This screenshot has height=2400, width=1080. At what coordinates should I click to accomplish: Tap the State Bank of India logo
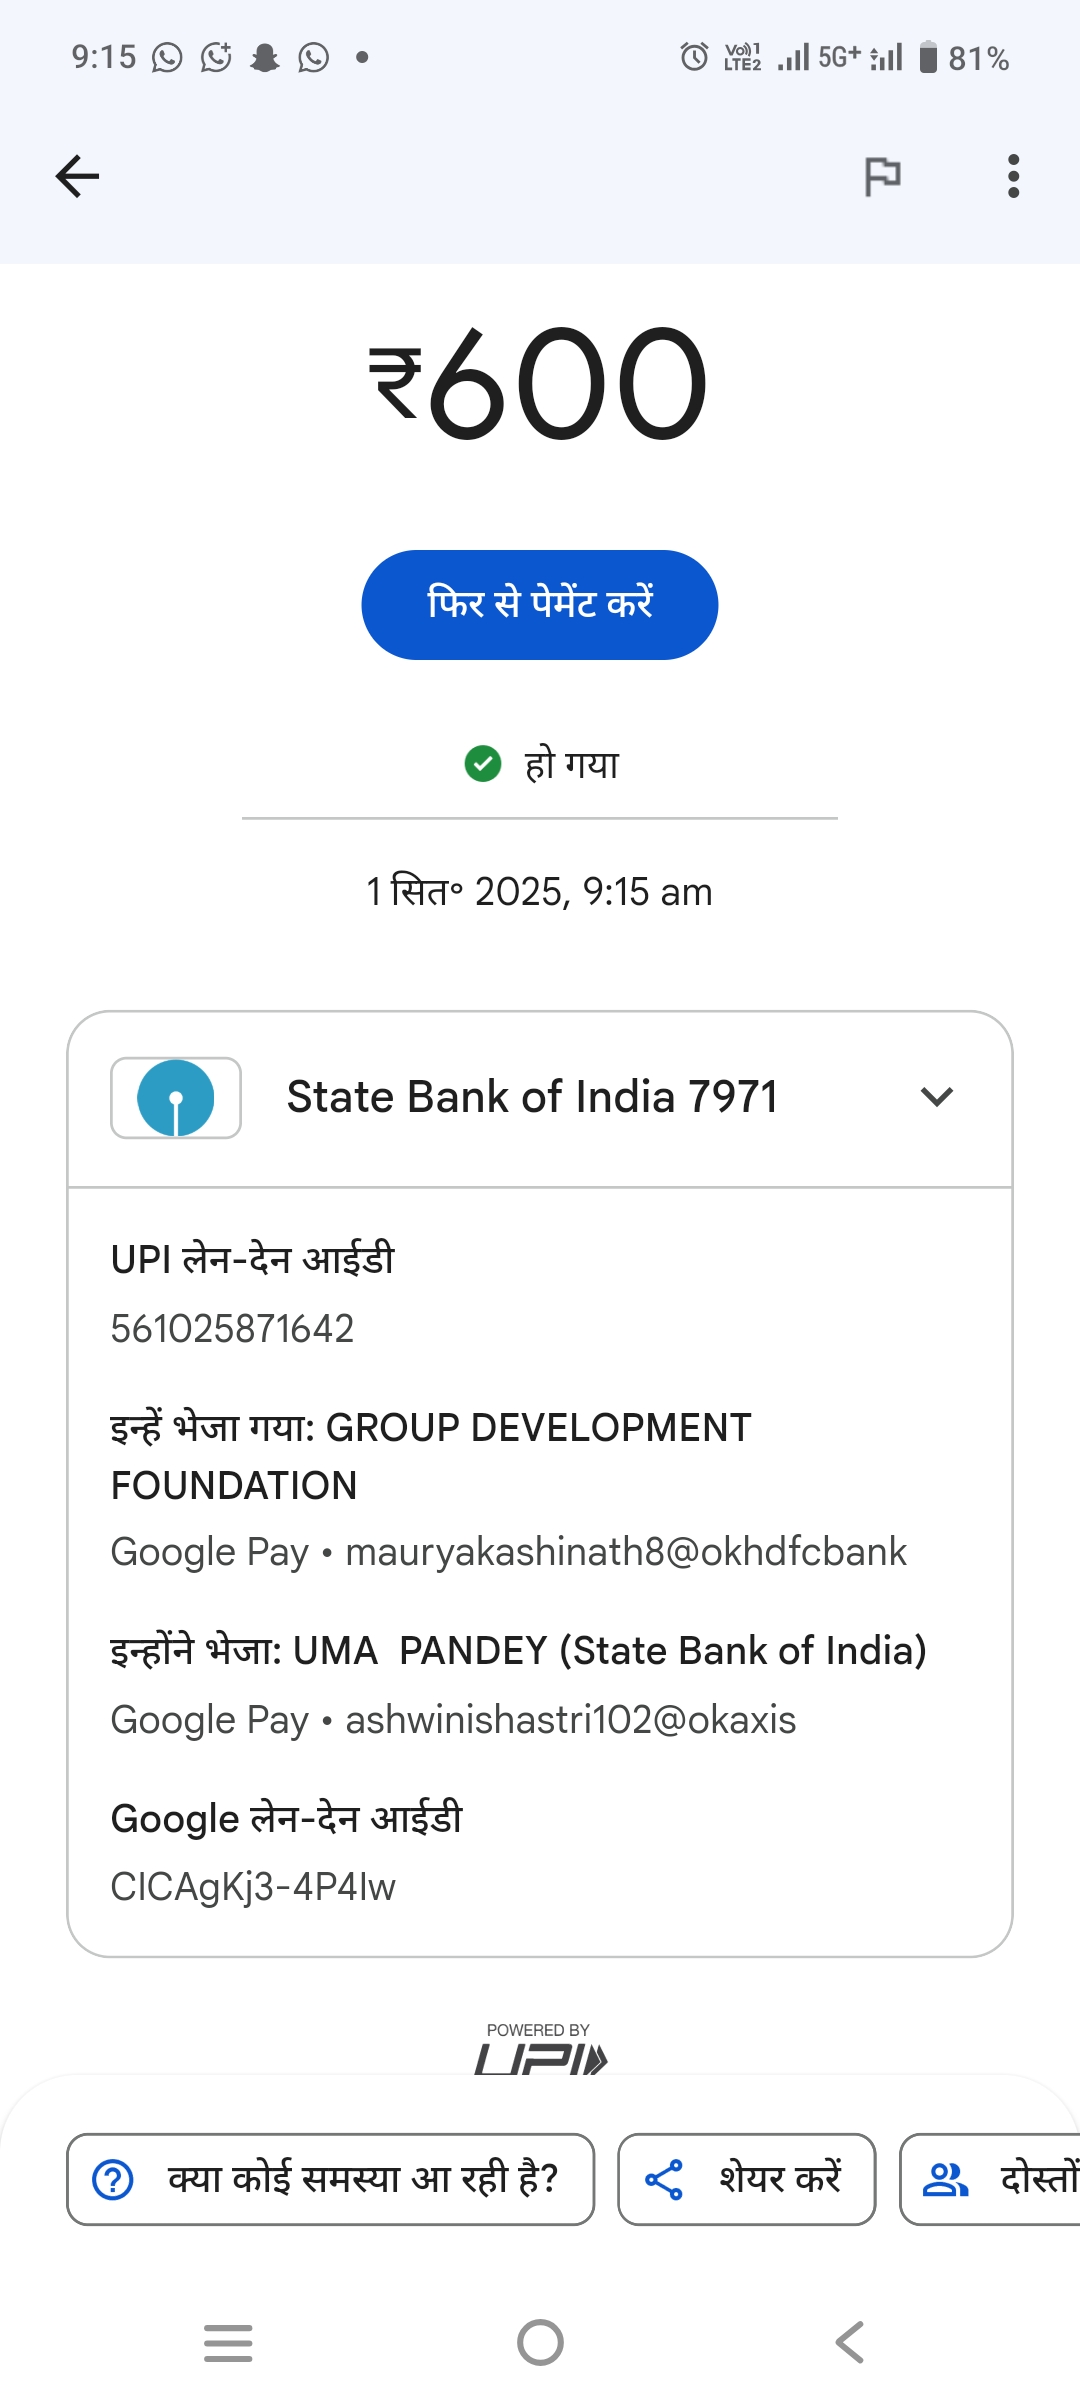click(176, 1098)
